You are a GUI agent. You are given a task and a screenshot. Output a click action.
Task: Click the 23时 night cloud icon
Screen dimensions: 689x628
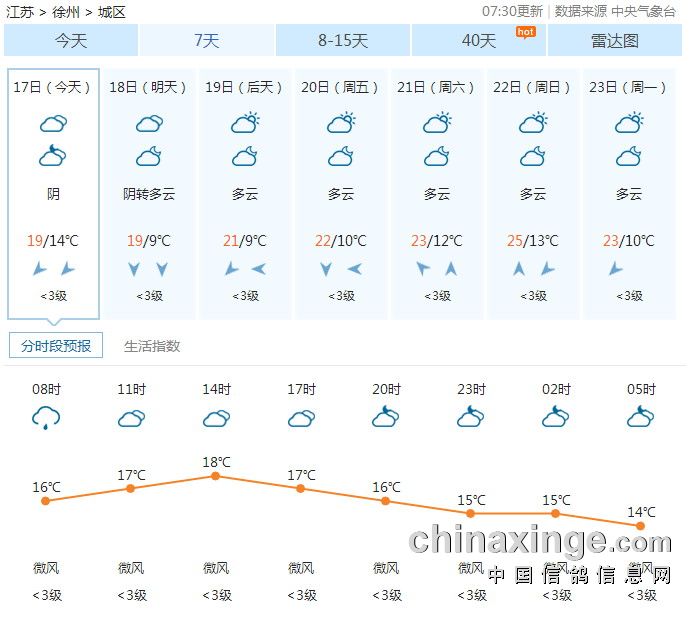tap(471, 416)
